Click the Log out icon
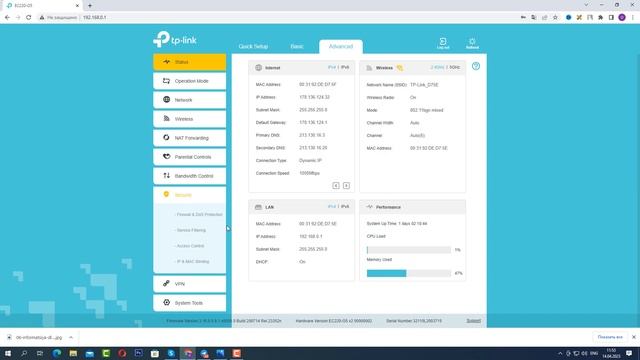640x360 pixels. pyautogui.click(x=443, y=43)
